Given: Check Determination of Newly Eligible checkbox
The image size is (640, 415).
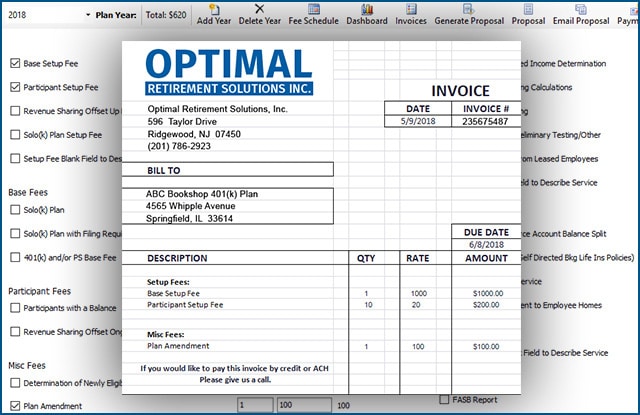Looking at the screenshot, I should tap(15, 383).
